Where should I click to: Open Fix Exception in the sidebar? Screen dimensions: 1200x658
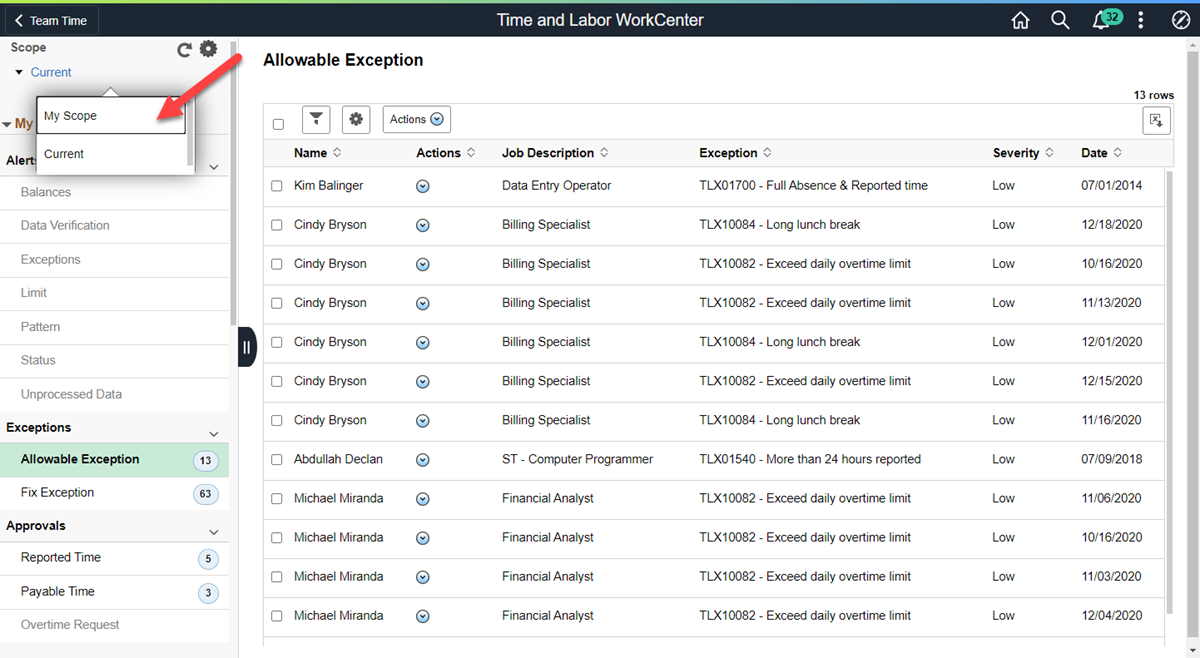pos(58,493)
